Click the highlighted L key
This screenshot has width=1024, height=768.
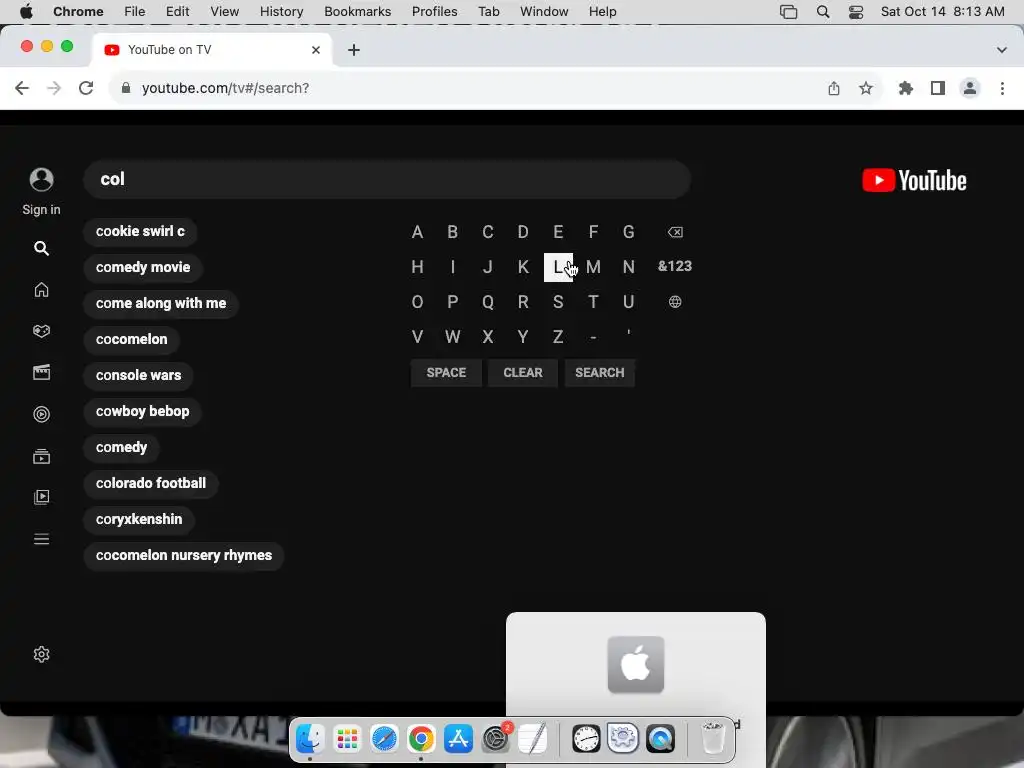click(x=558, y=267)
